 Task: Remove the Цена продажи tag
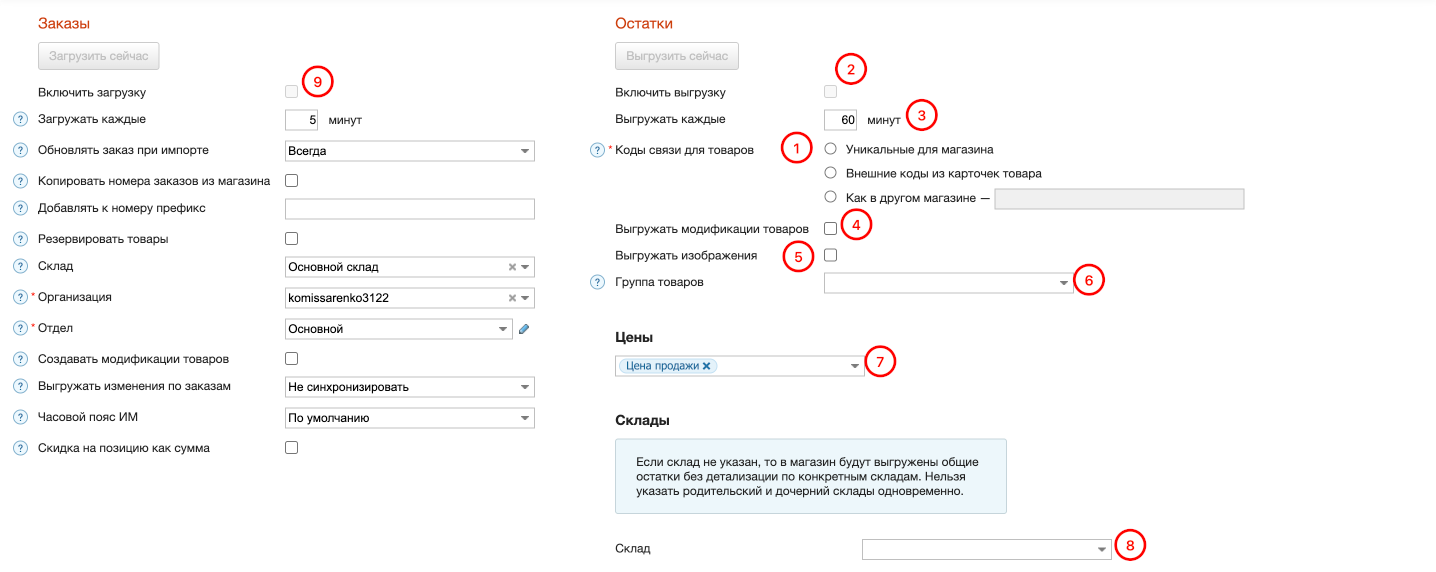[x=706, y=366]
